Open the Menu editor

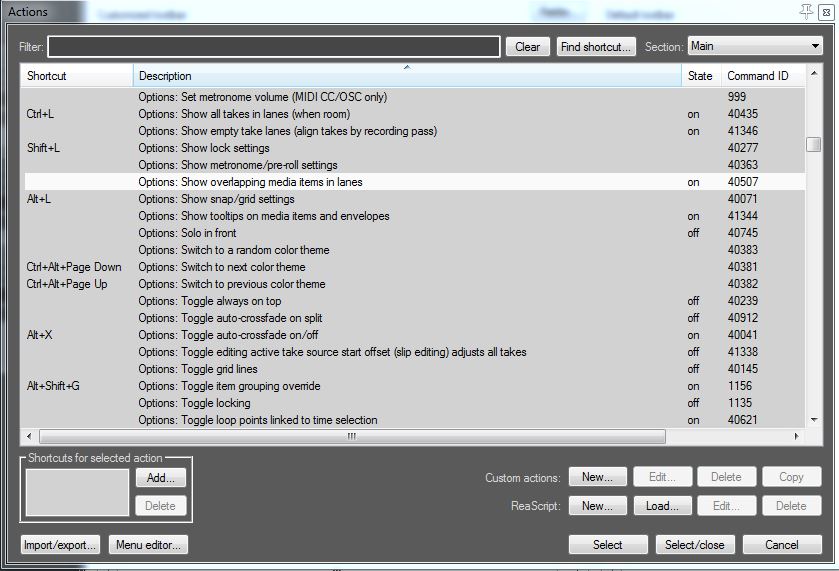149,545
